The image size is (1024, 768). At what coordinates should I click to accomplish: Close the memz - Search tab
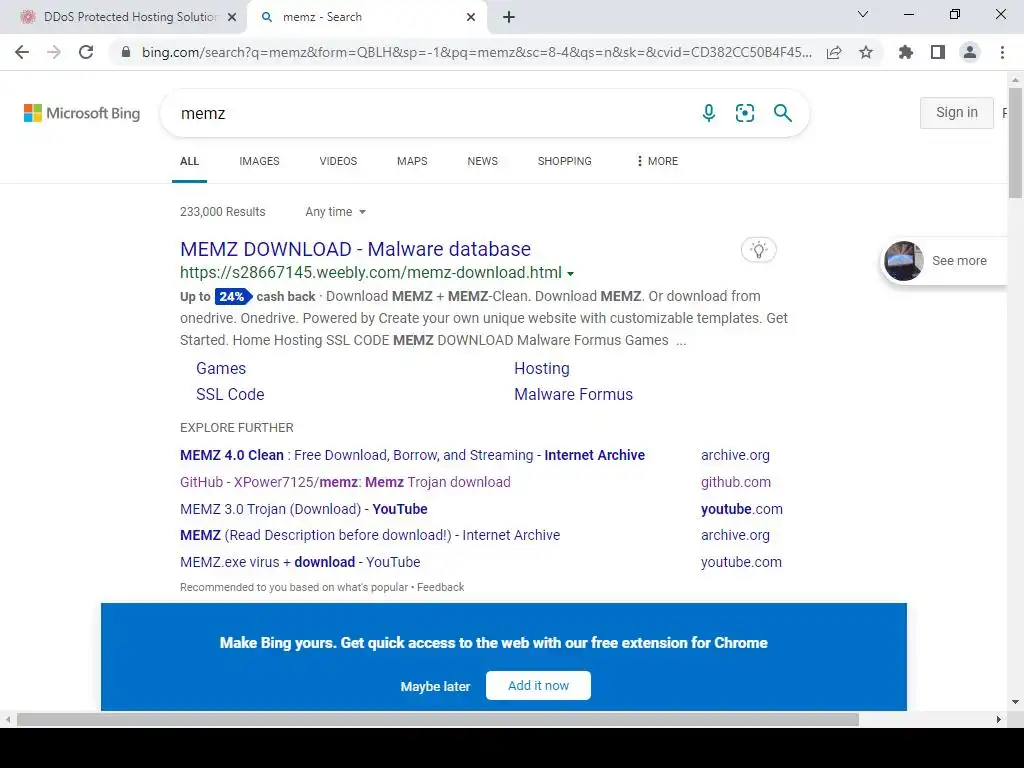pos(471,17)
